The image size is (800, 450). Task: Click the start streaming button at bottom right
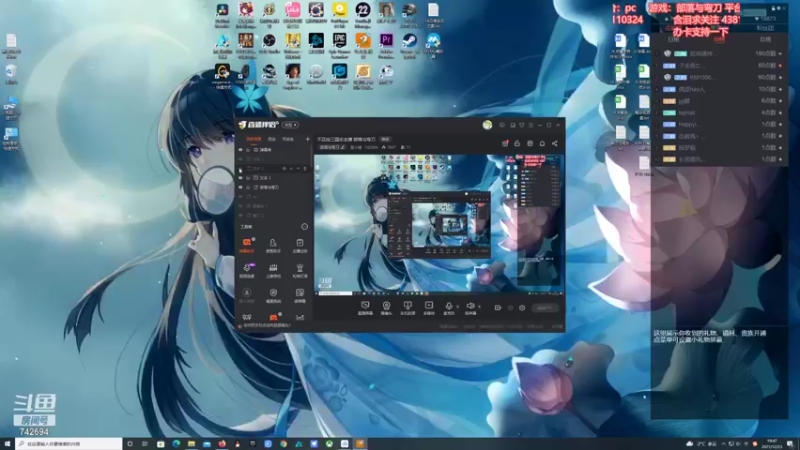[545, 308]
